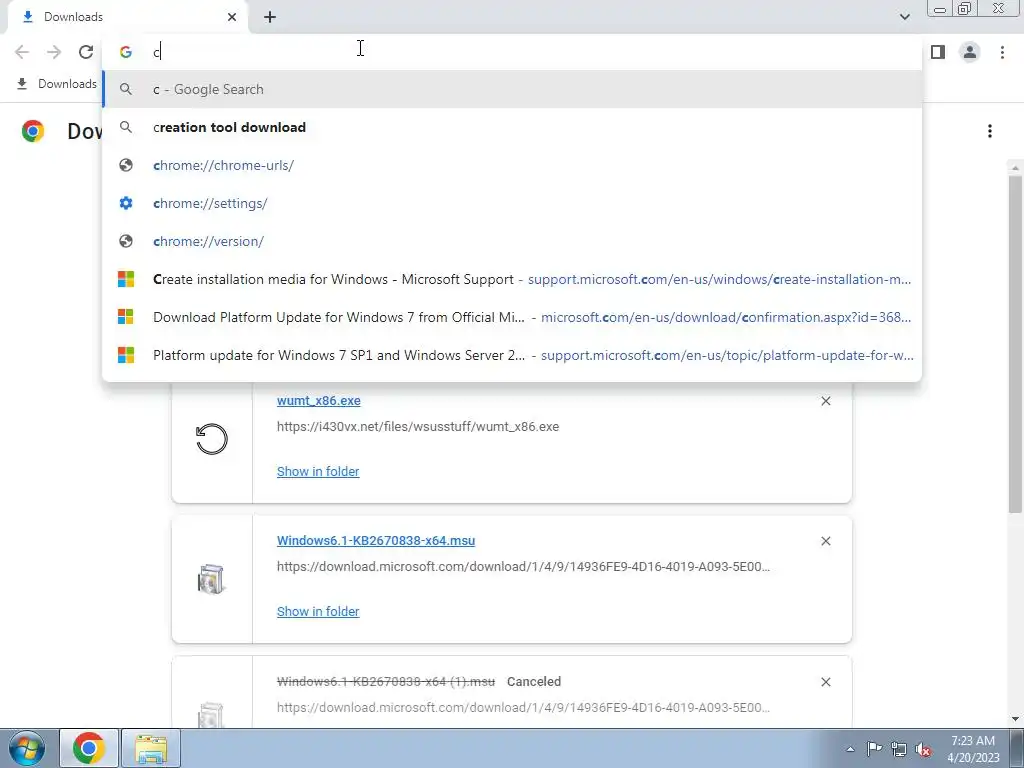Click the Downloads bookmark

[x=56, y=84]
